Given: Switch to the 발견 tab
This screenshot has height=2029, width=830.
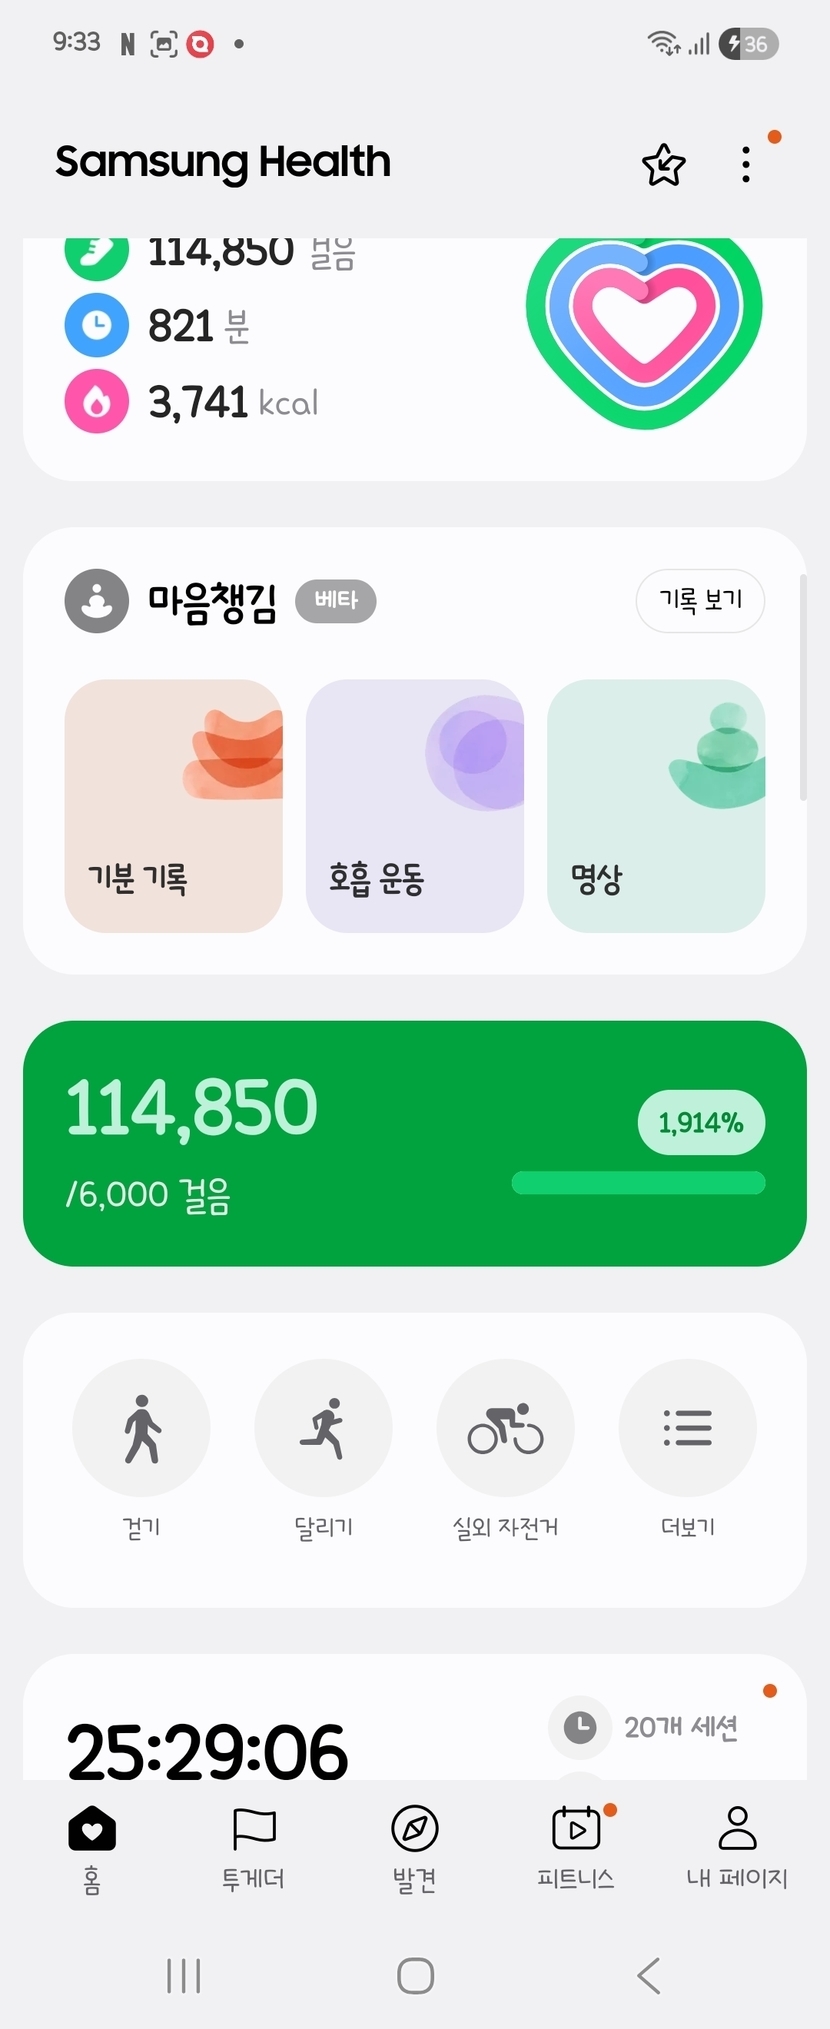Looking at the screenshot, I should pyautogui.click(x=415, y=1848).
